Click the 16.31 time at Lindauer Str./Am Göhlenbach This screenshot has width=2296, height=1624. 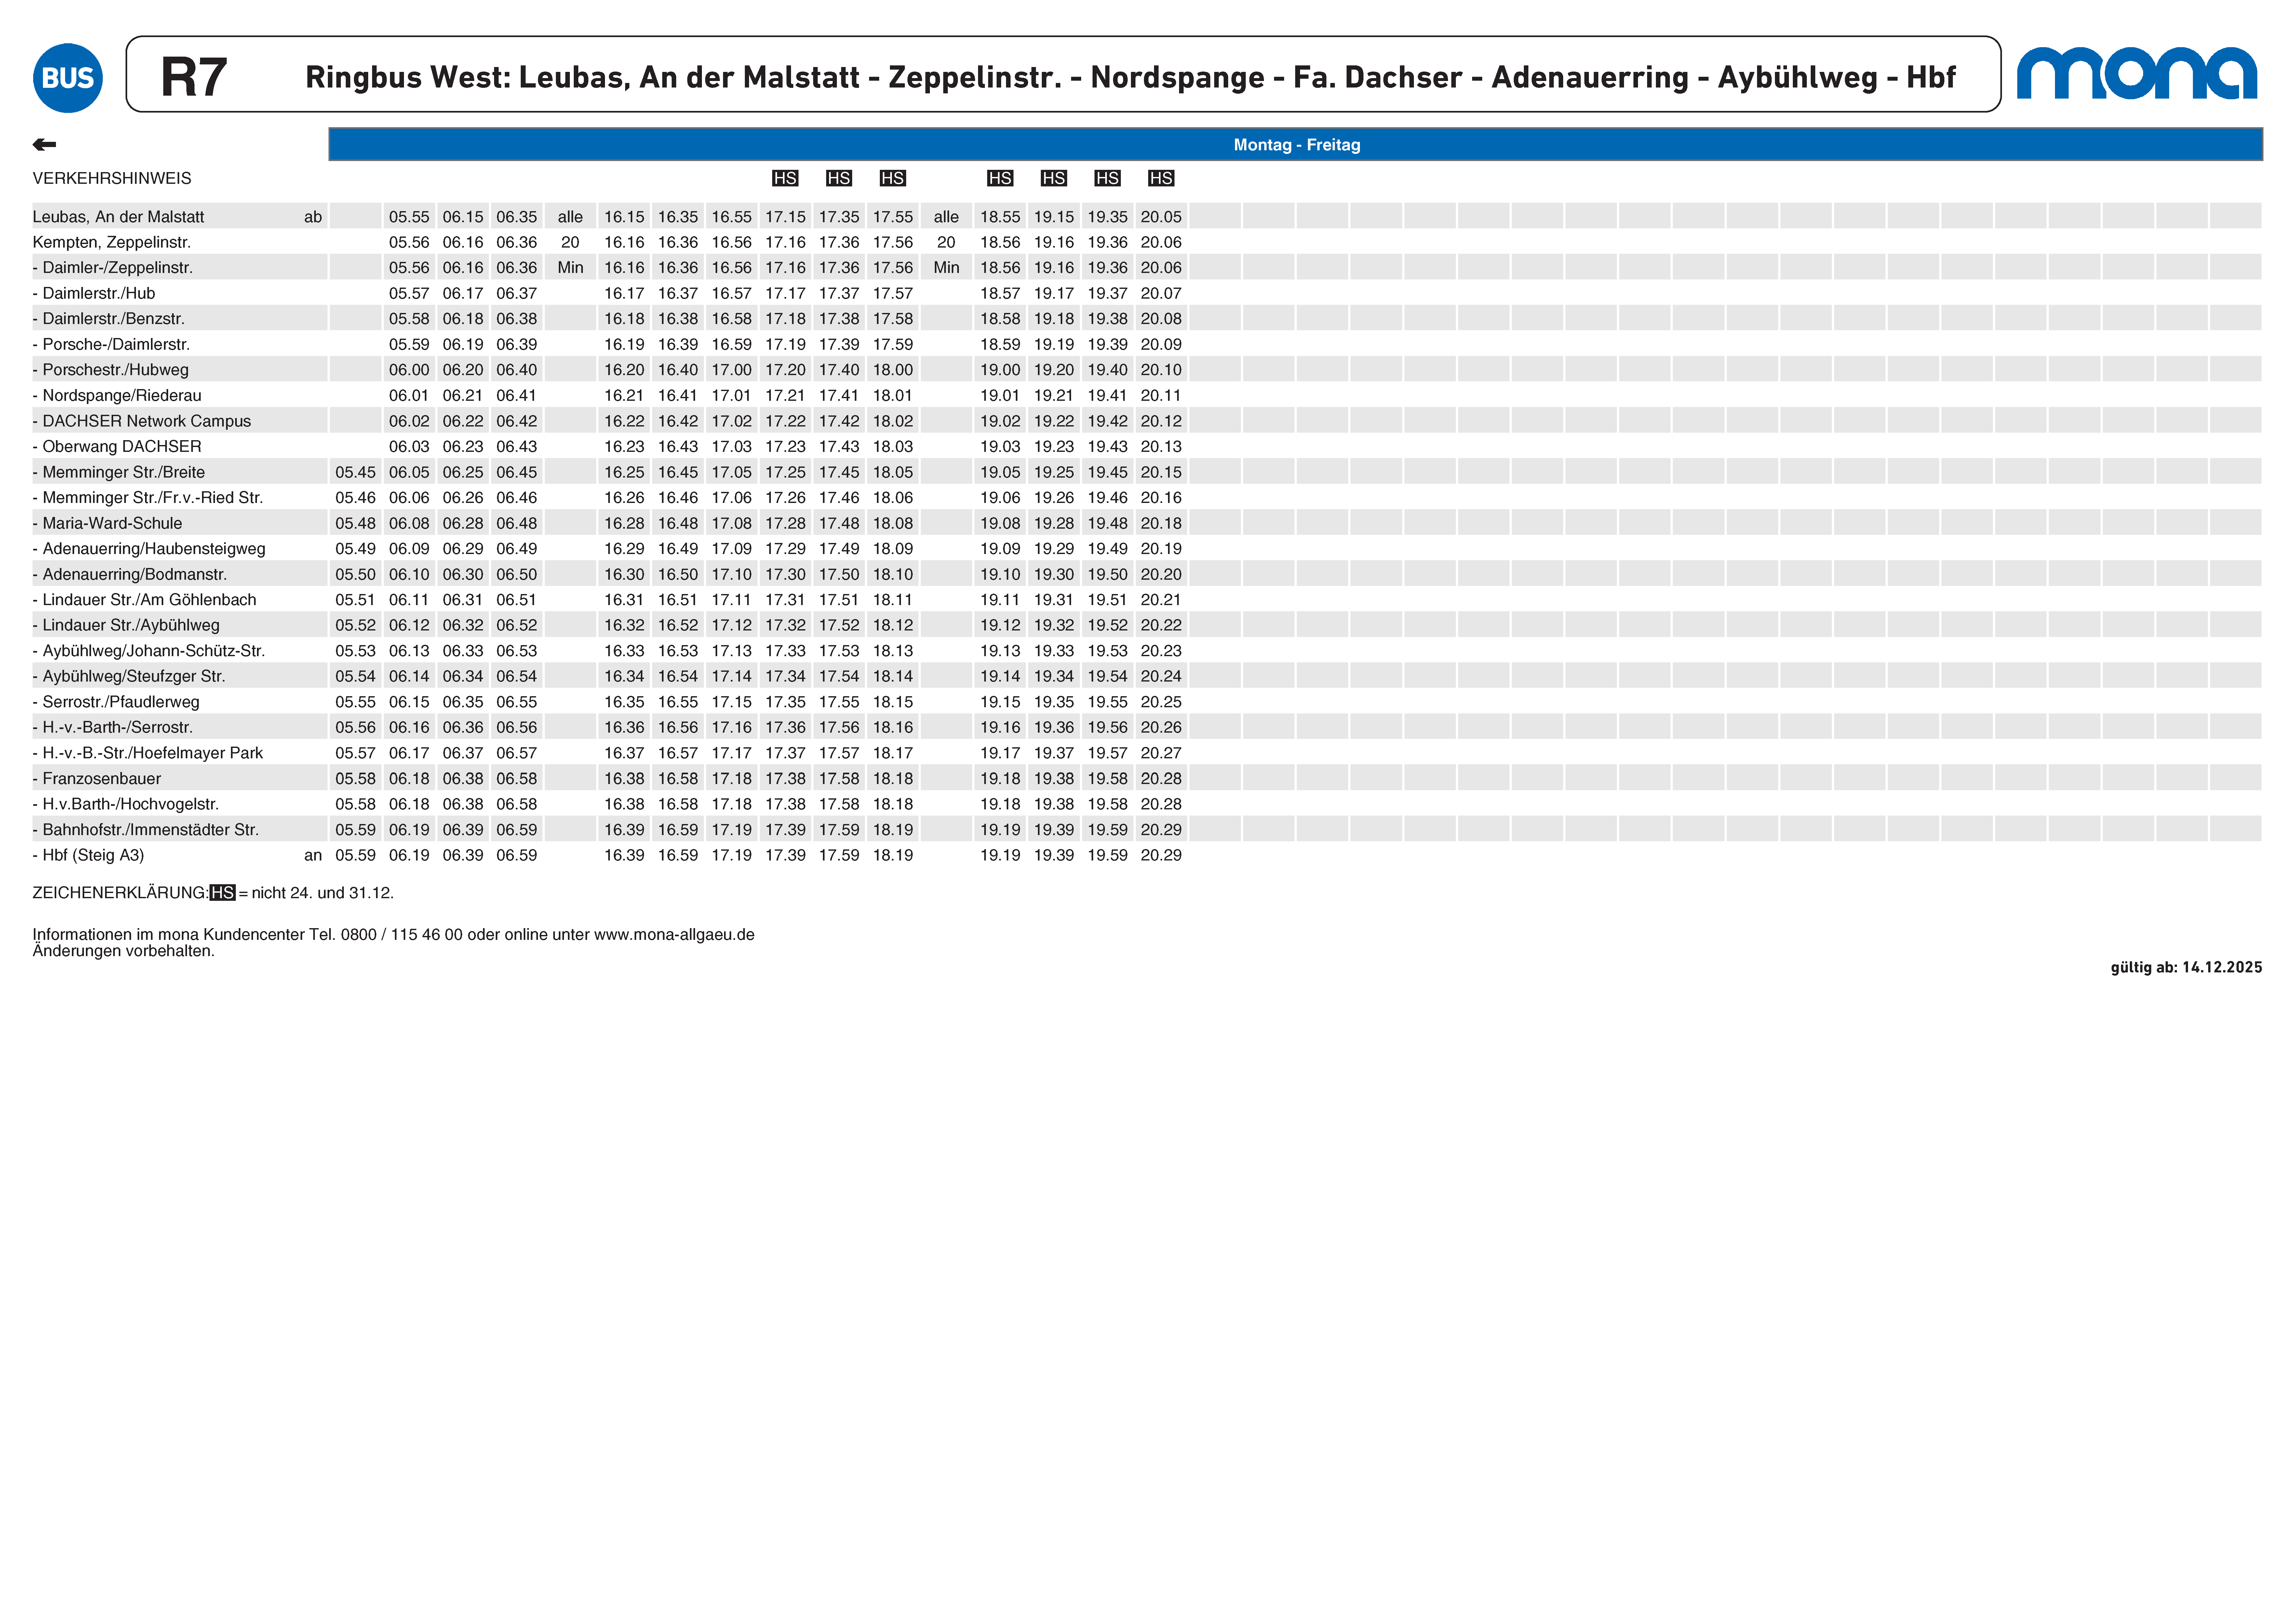(x=624, y=600)
